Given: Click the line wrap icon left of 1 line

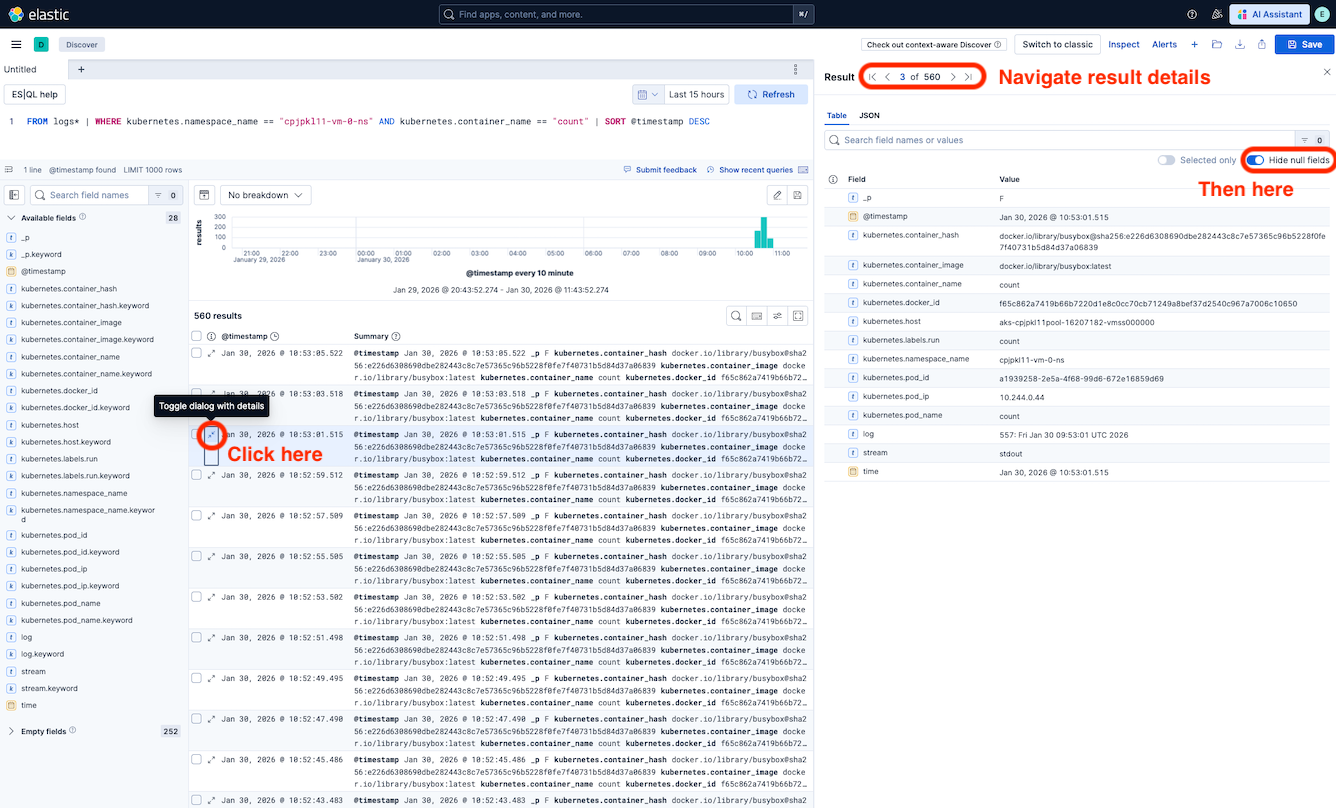Looking at the screenshot, I should pos(9,169).
